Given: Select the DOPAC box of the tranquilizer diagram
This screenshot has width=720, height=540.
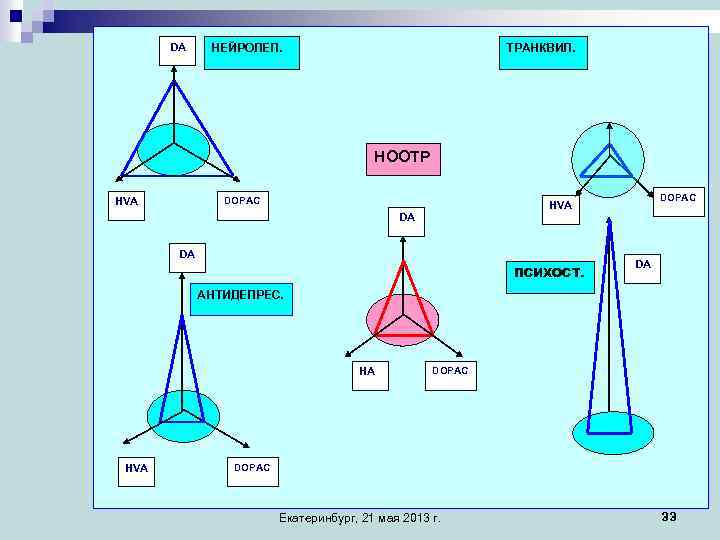Looking at the screenshot, I should pos(679,202).
